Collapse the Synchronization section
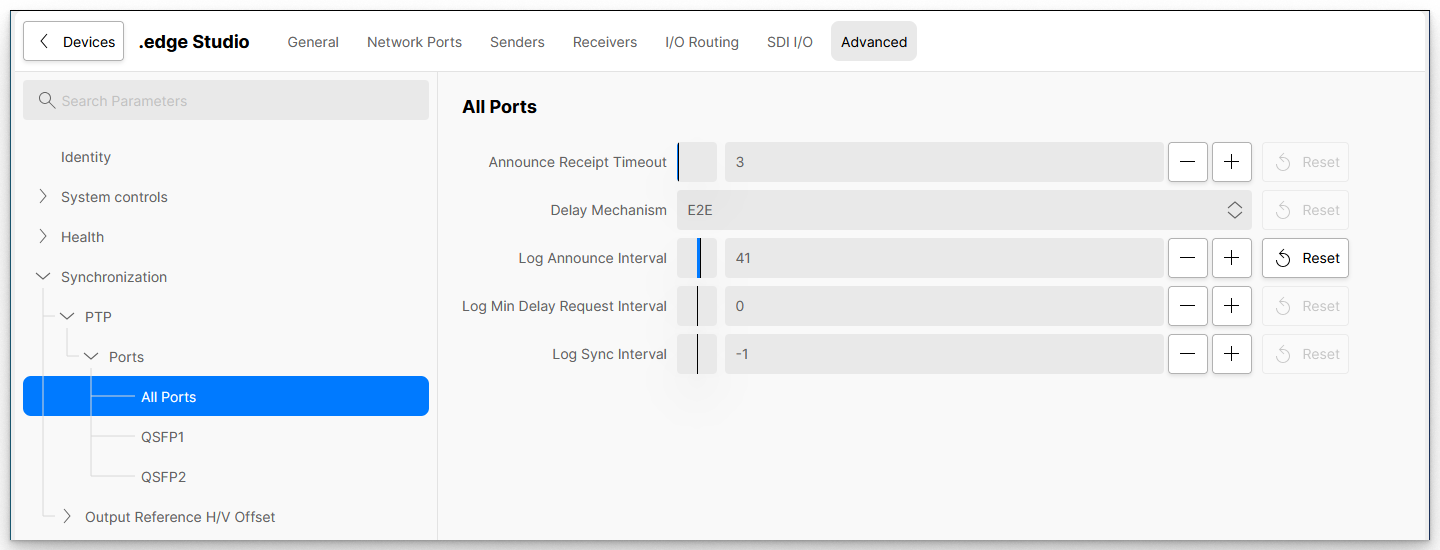Screen dimensions: 1440x550 click(x=43, y=277)
